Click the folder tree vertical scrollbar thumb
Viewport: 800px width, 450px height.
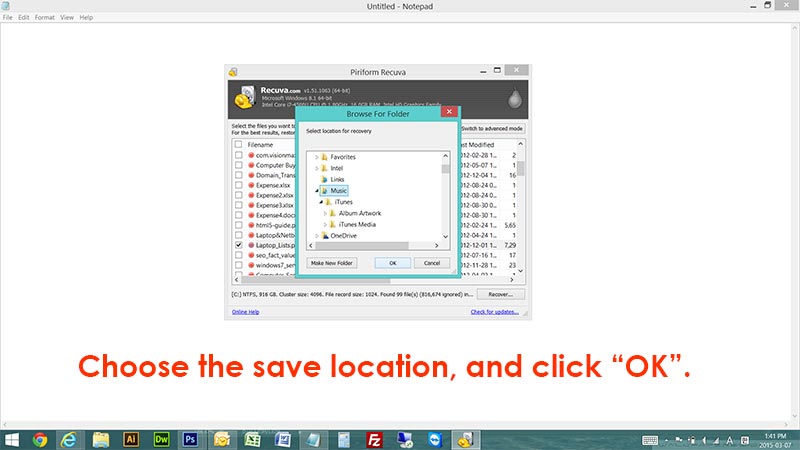pyautogui.click(x=445, y=169)
